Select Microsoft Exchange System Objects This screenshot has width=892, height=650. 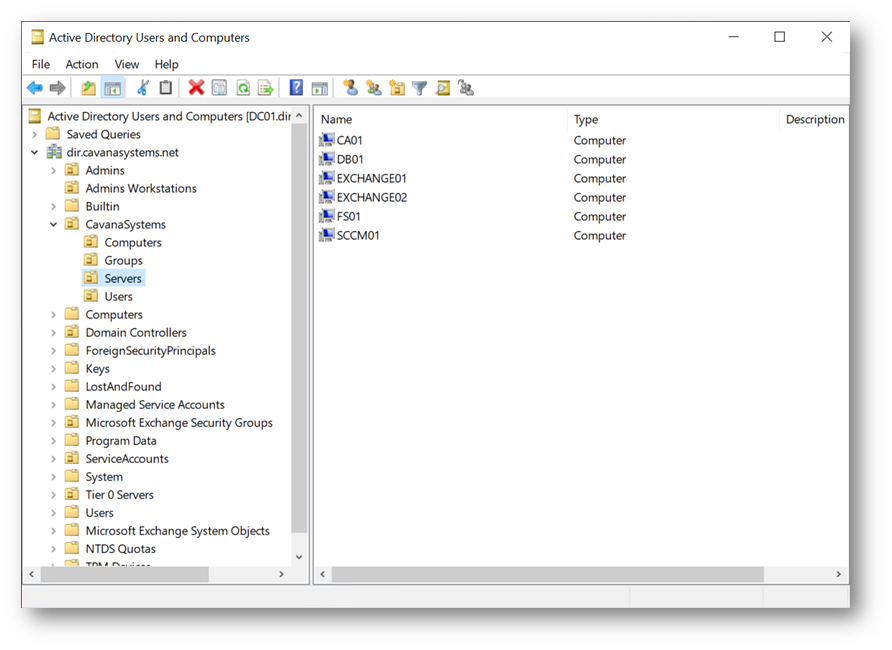click(x=177, y=531)
